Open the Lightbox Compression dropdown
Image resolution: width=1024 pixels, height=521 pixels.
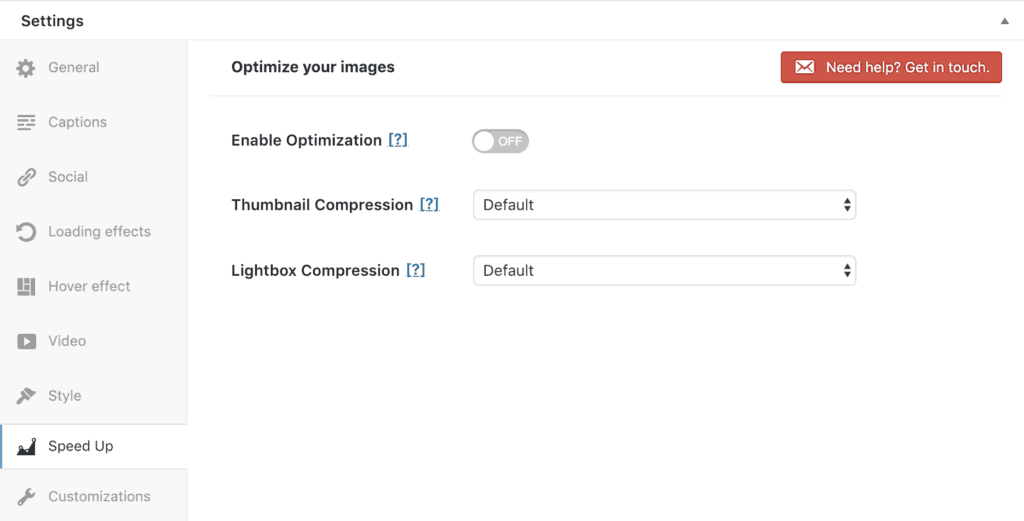click(664, 271)
